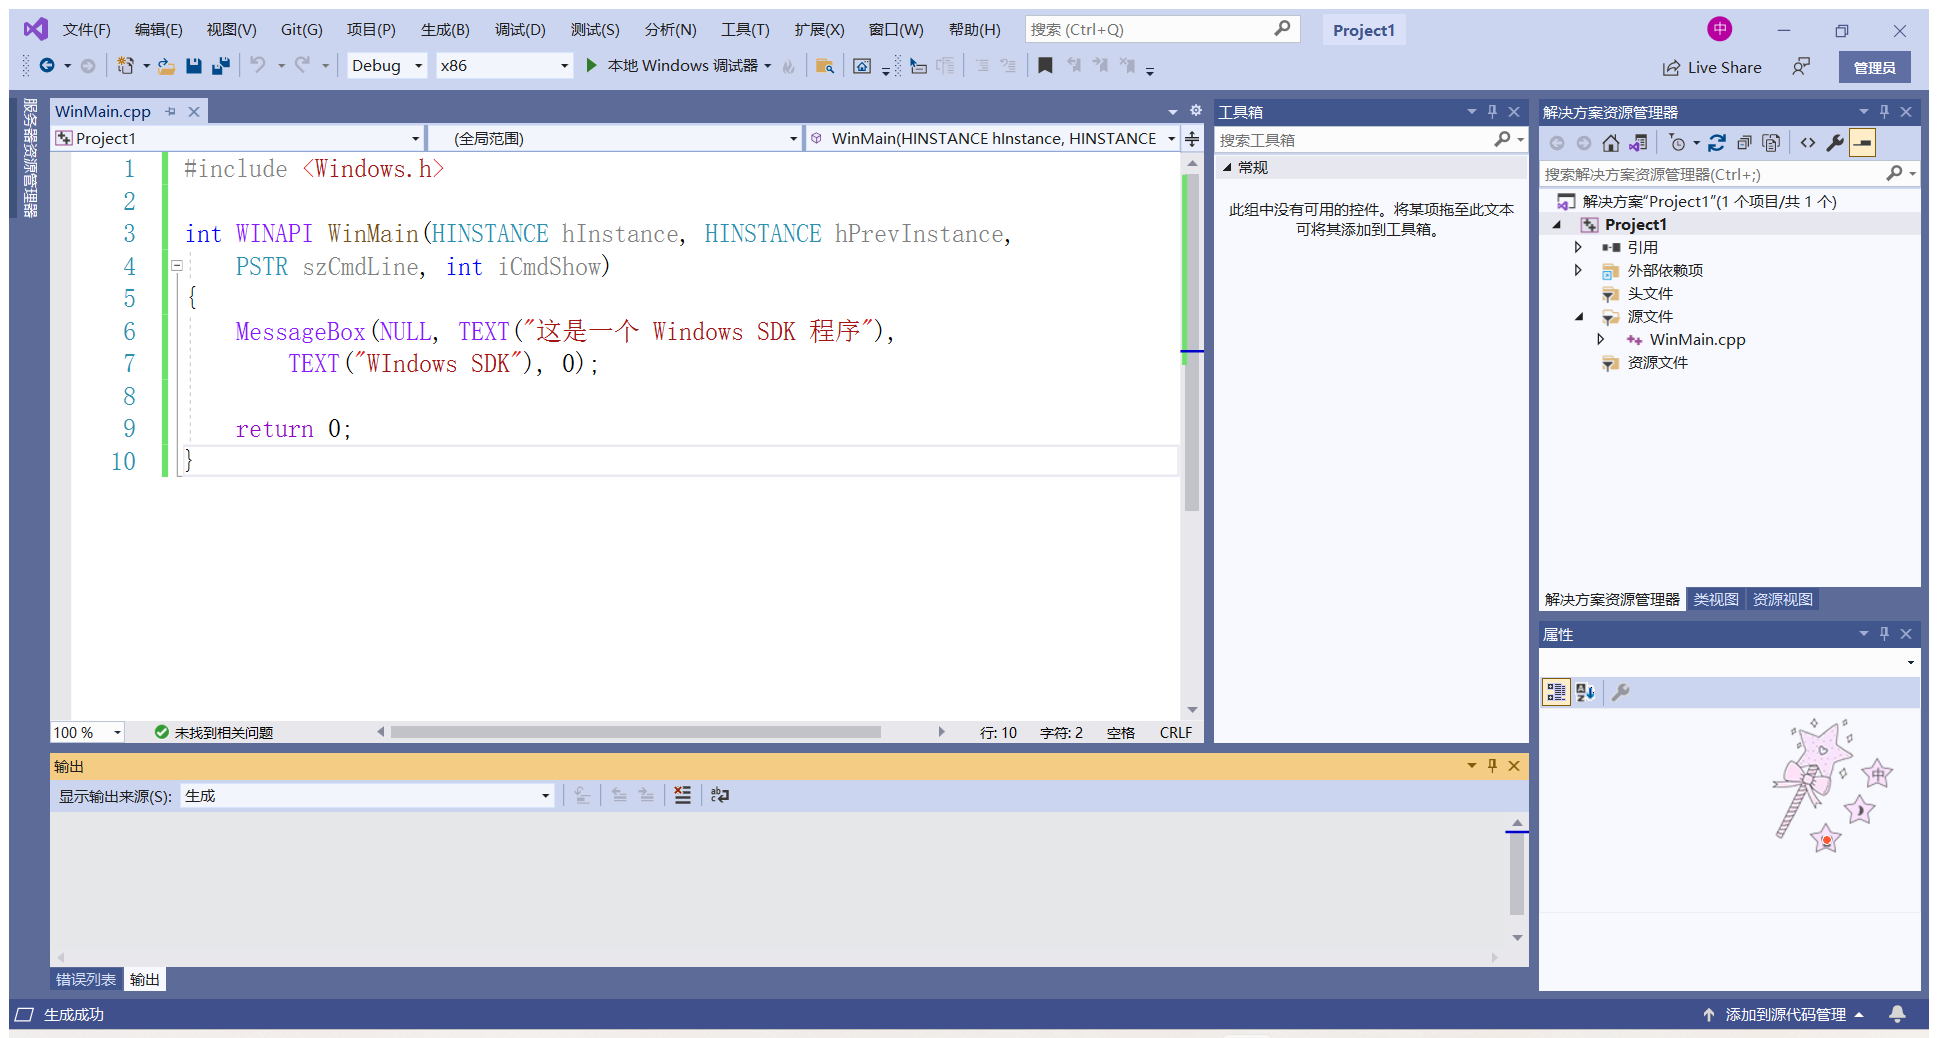This screenshot has width=1938, height=1038.
Task: Click the Redo arrow icon
Action: coord(302,66)
